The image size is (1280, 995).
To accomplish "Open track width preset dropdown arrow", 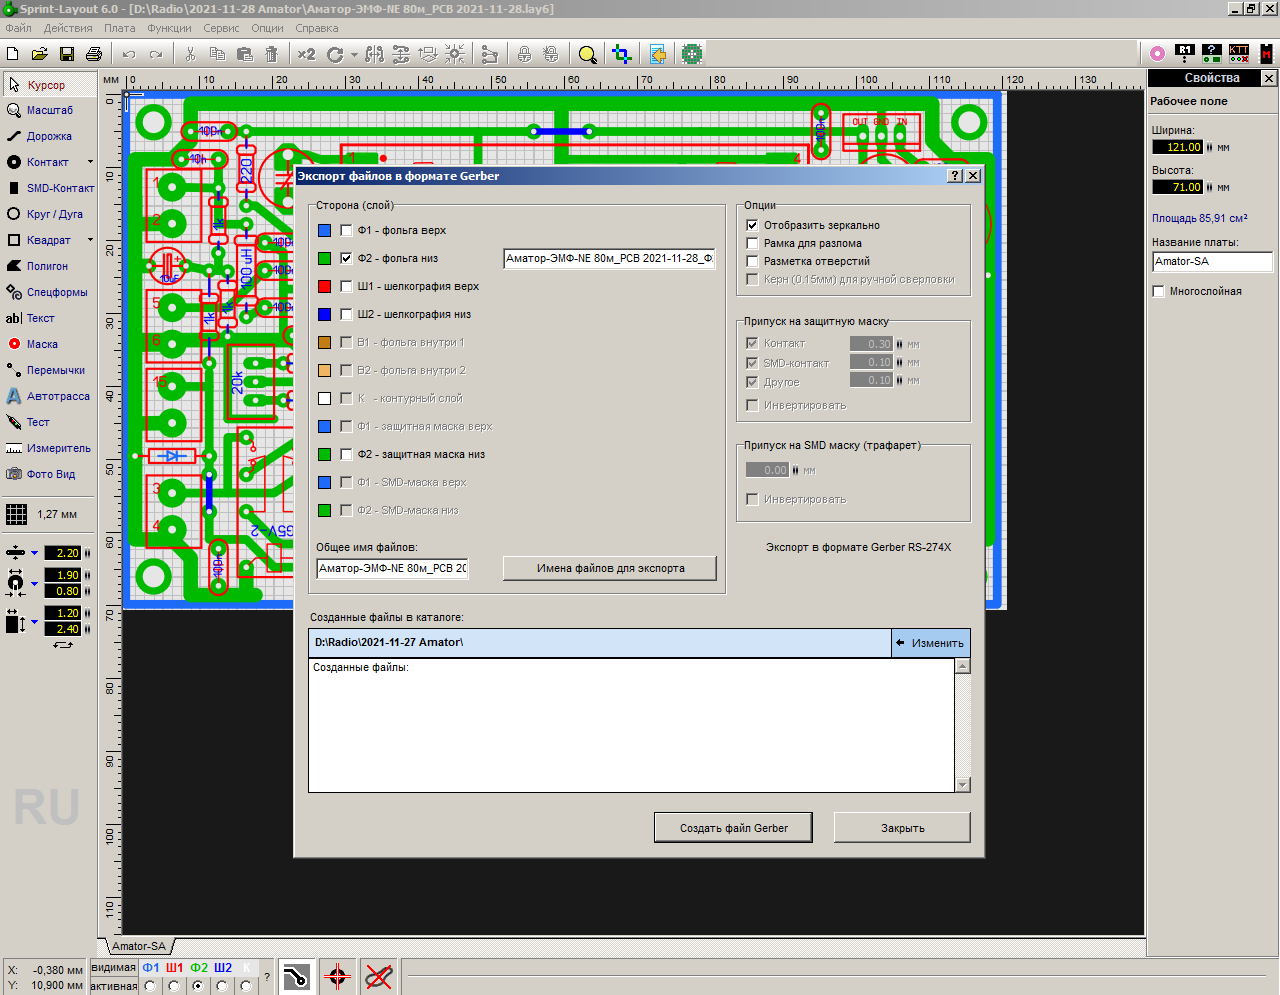I will (34, 553).
